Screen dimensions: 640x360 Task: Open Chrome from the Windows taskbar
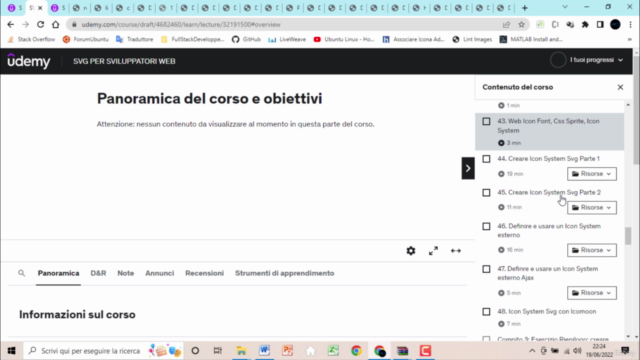[356, 351]
